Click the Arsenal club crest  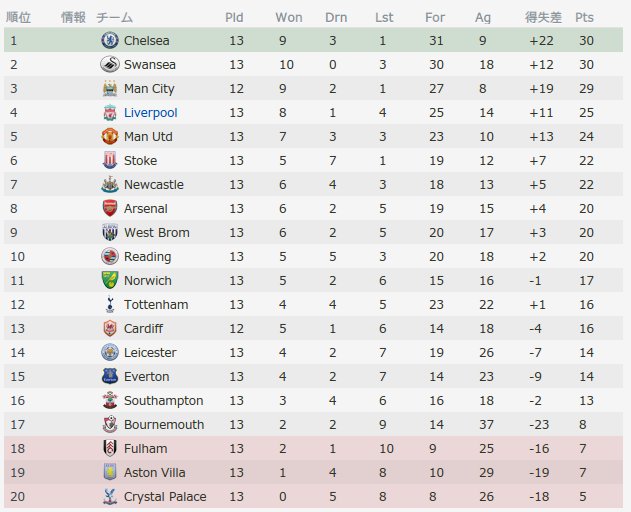click(x=109, y=209)
